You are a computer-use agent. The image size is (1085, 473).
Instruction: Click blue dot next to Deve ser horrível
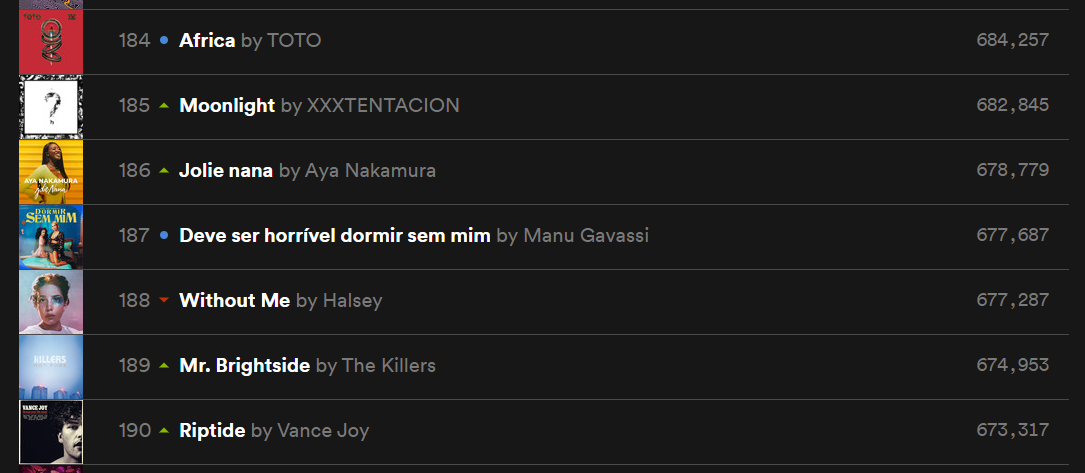point(164,235)
